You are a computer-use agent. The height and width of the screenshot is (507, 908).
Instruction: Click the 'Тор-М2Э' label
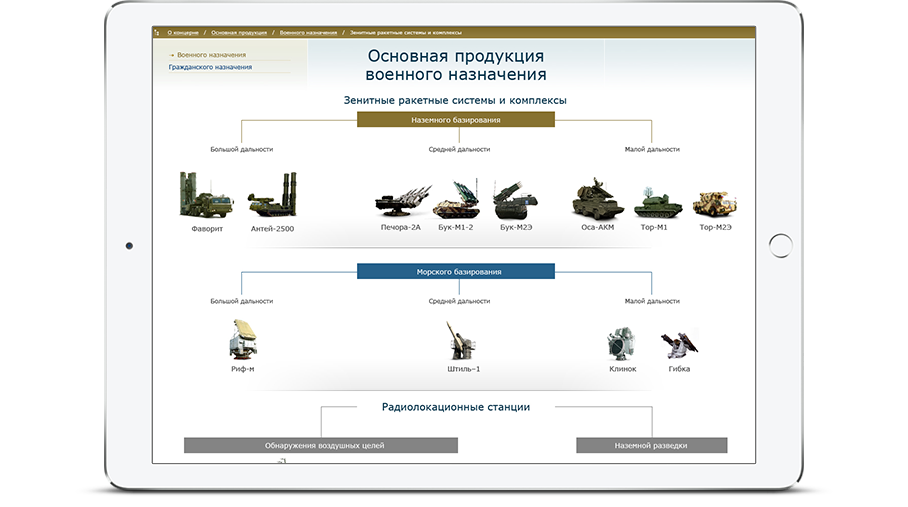coord(715,227)
